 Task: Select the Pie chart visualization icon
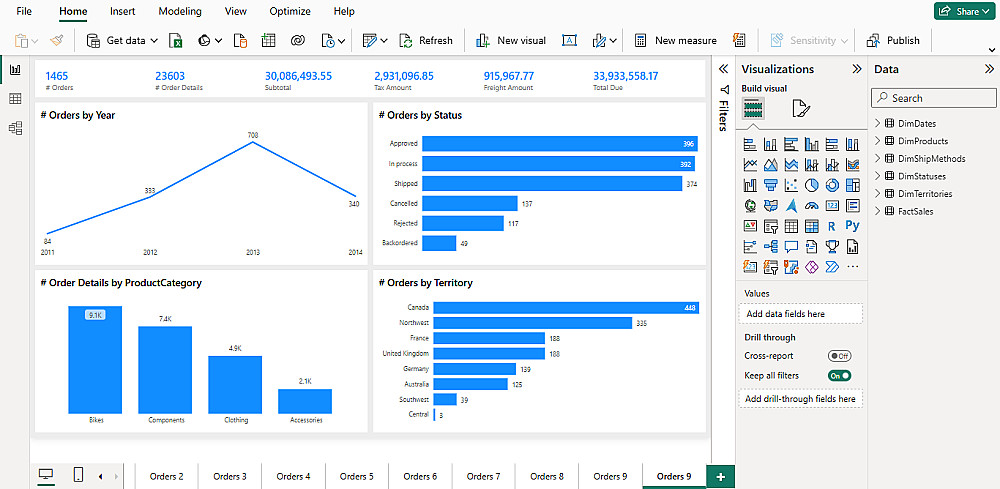pos(811,185)
